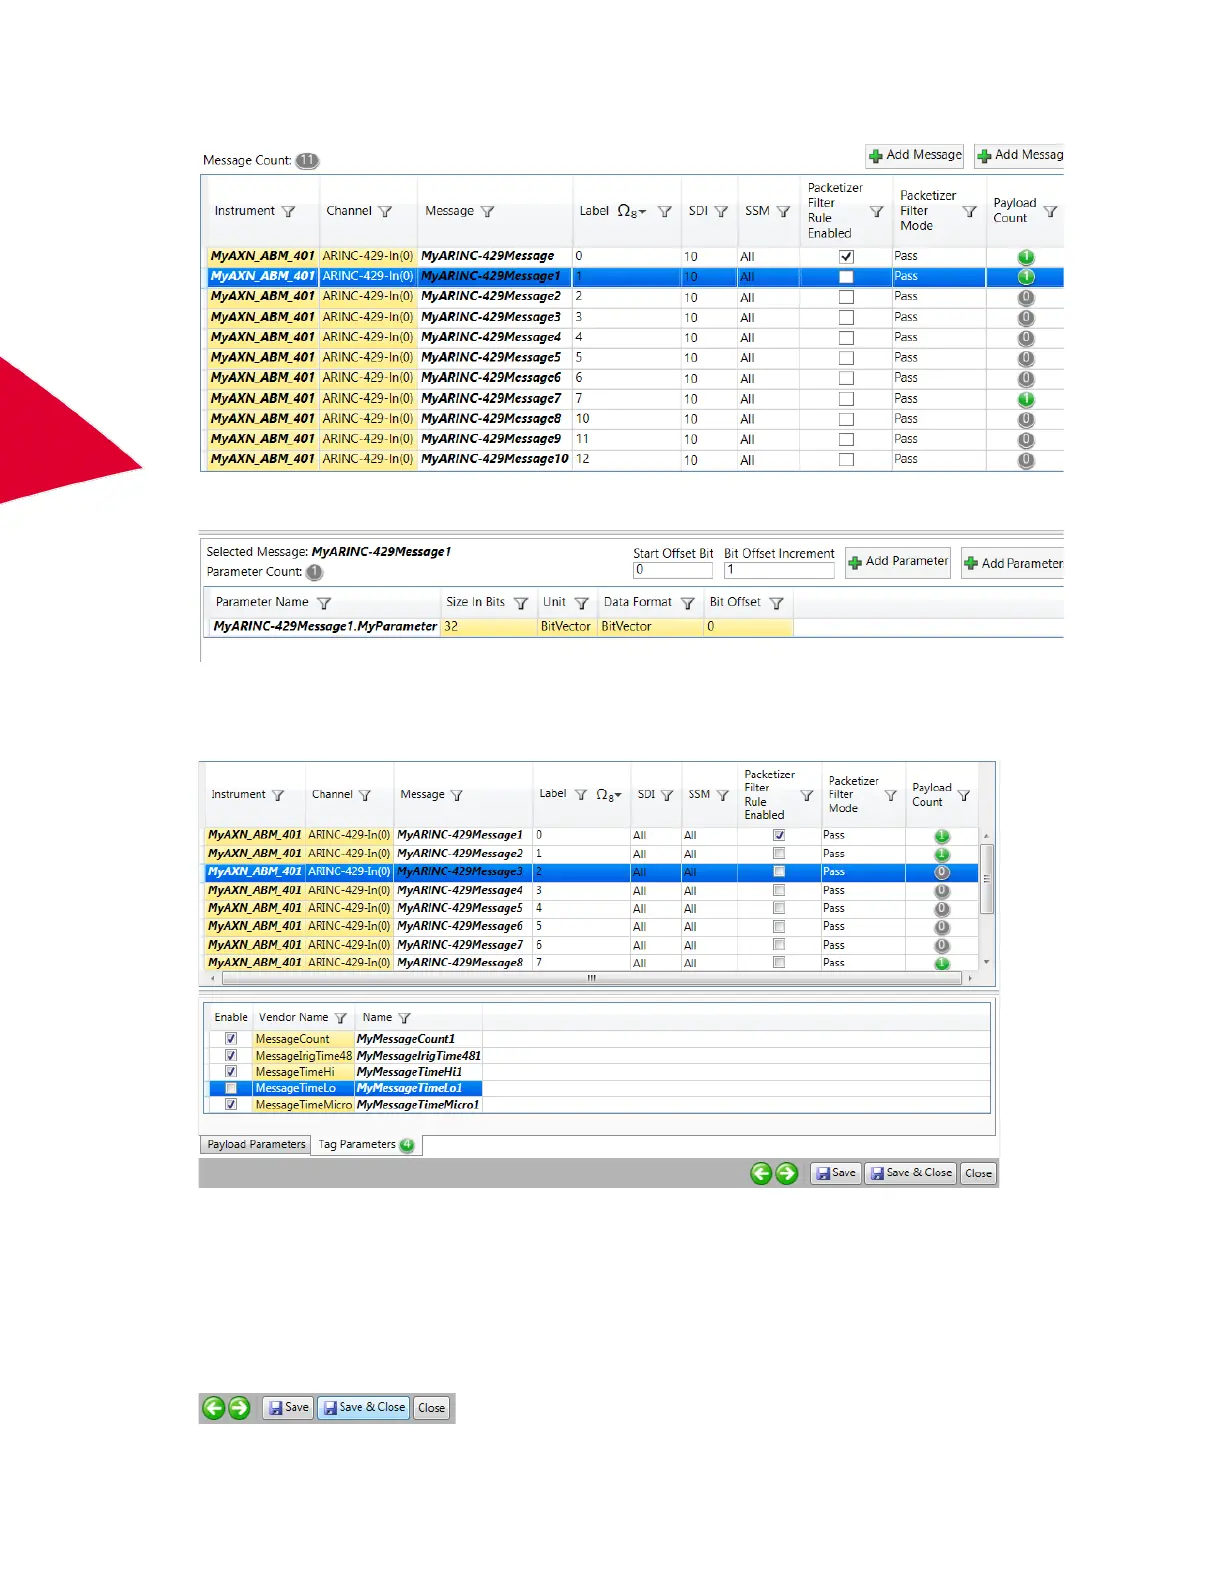
Task: Click the green badge on Tag Parameters tab
Action: [407, 1145]
